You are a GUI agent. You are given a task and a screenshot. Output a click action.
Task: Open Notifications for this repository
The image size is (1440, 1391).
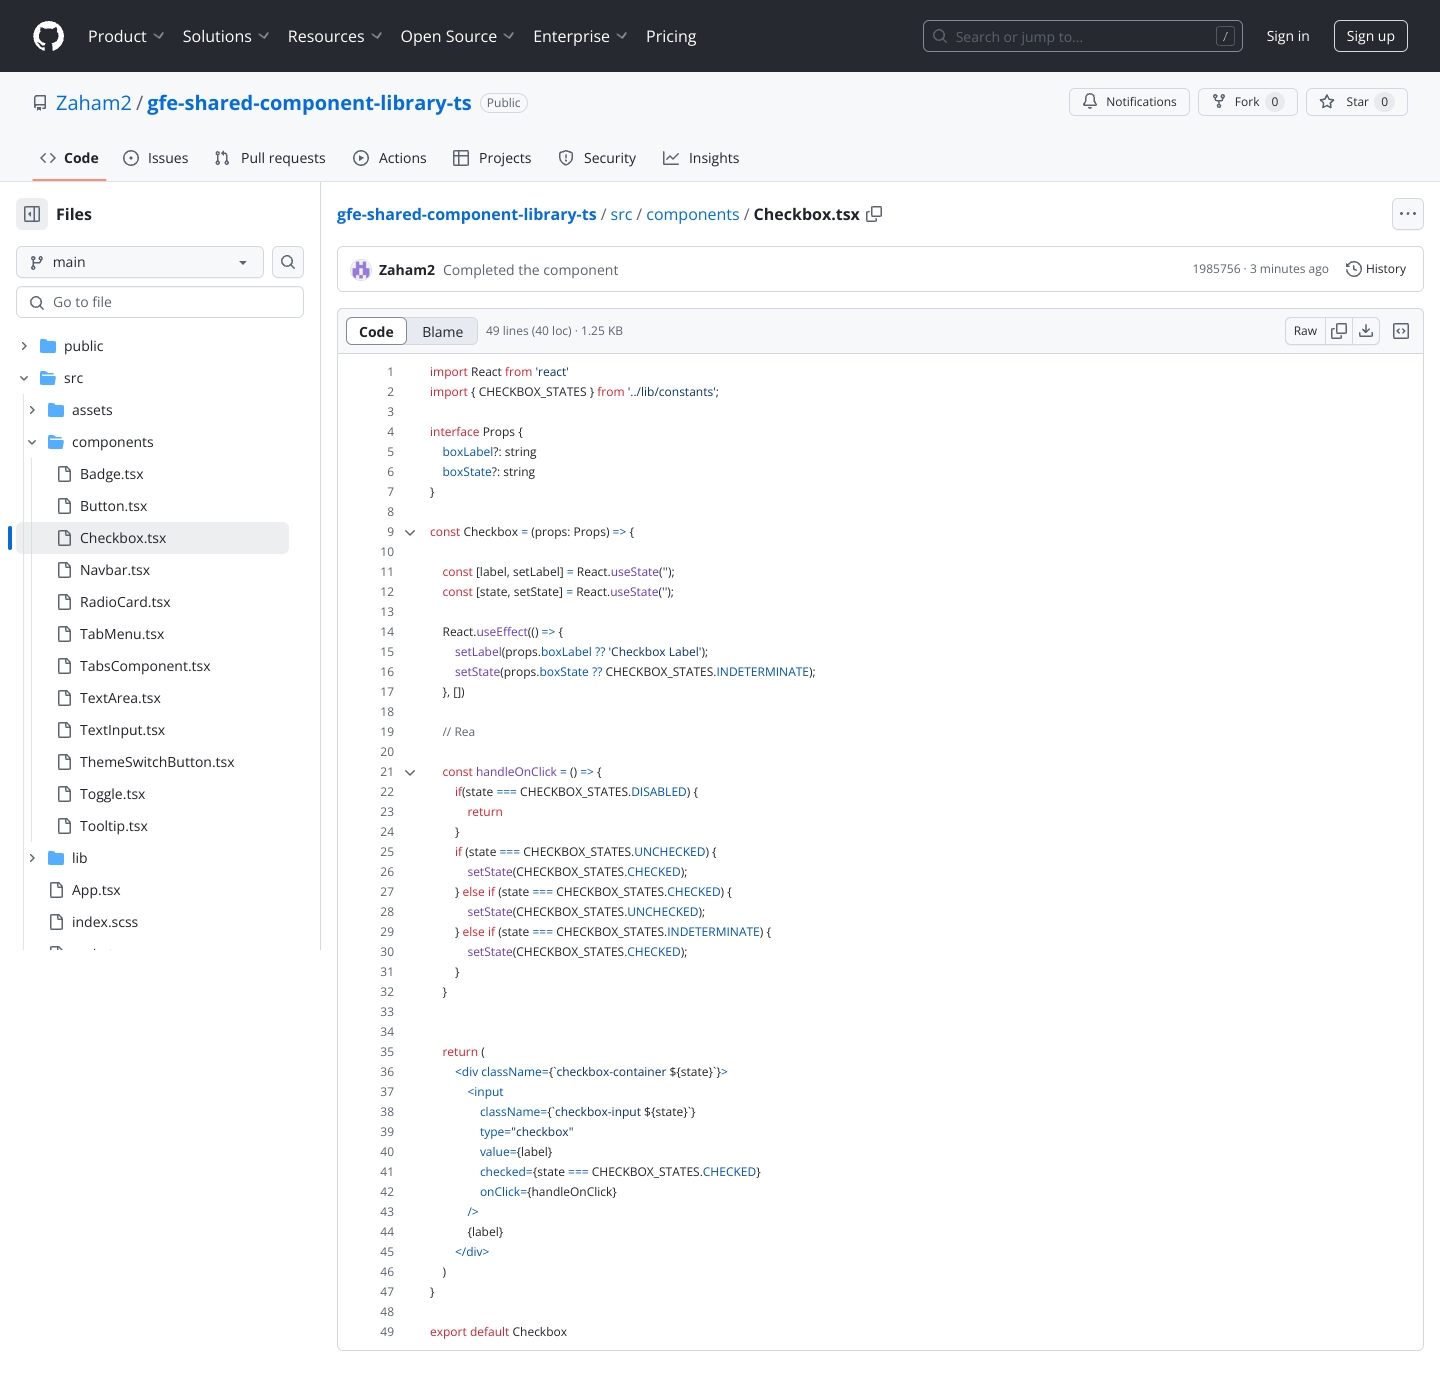click(1130, 102)
